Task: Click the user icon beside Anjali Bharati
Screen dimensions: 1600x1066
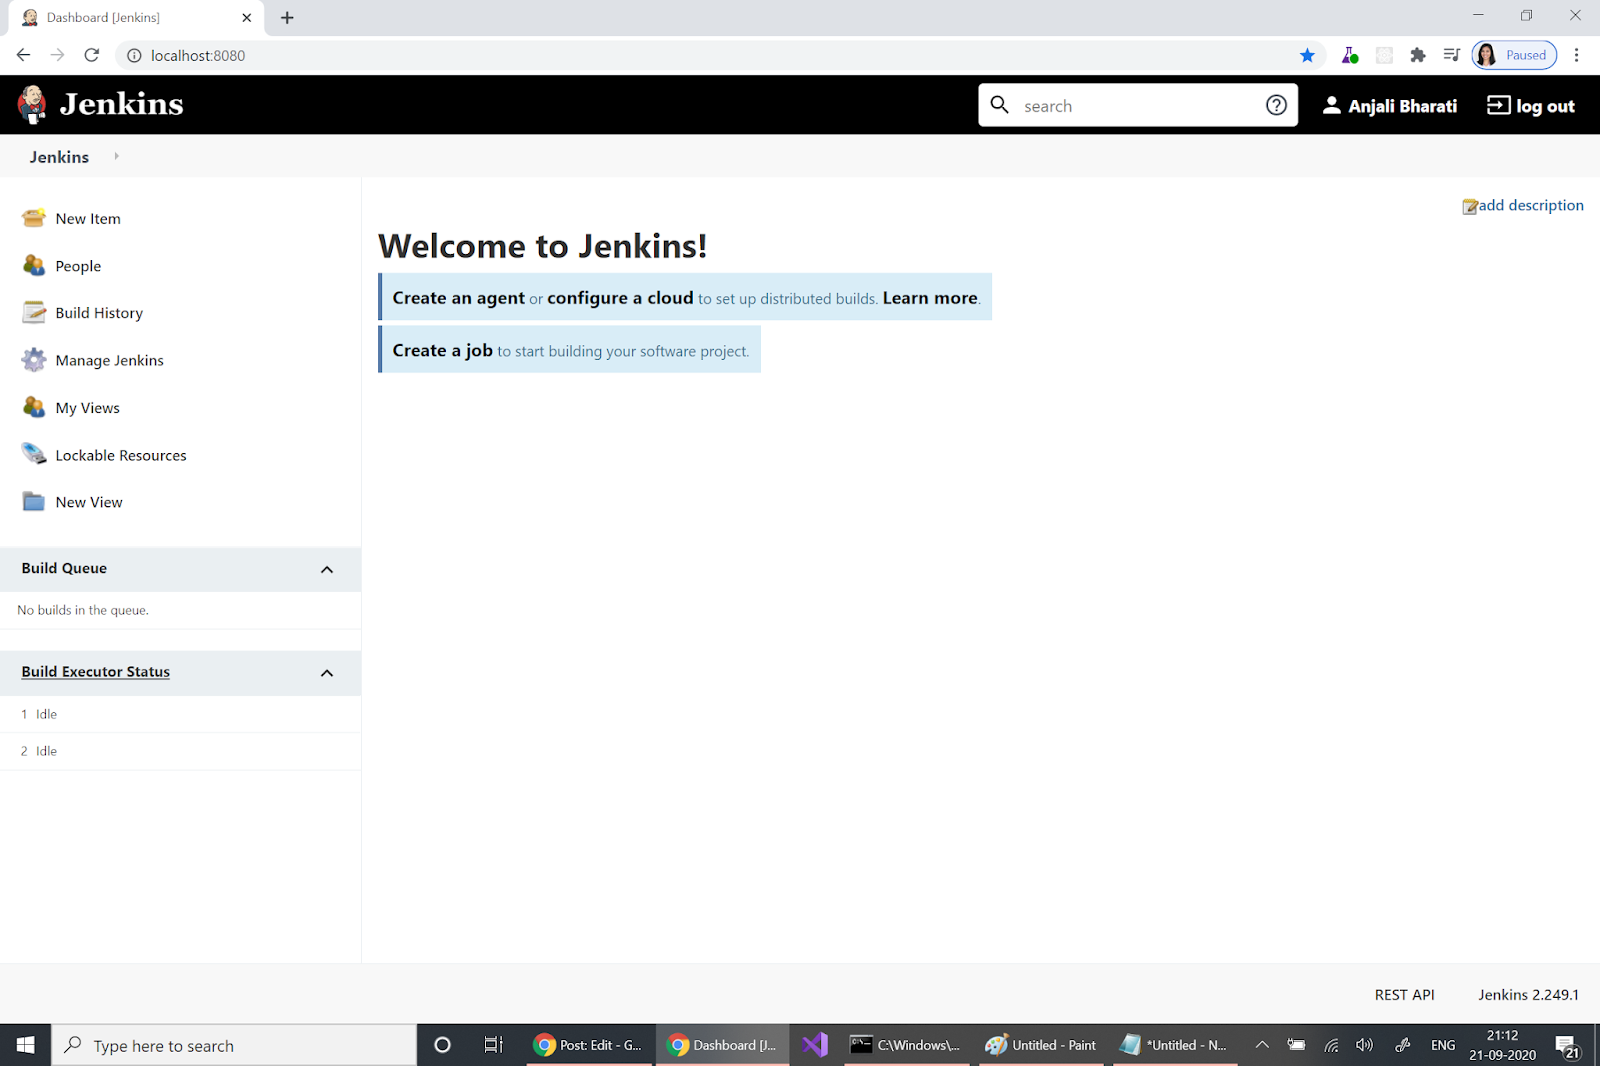Action: point(1331,105)
